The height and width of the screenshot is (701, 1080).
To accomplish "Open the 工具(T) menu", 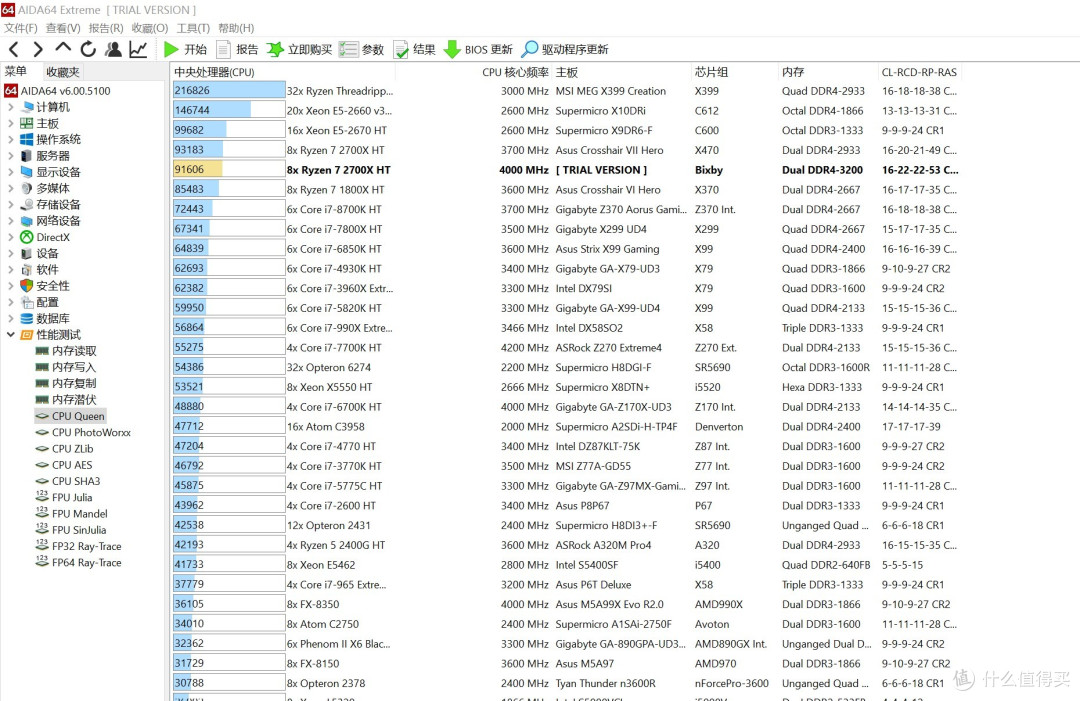I will tap(193, 28).
